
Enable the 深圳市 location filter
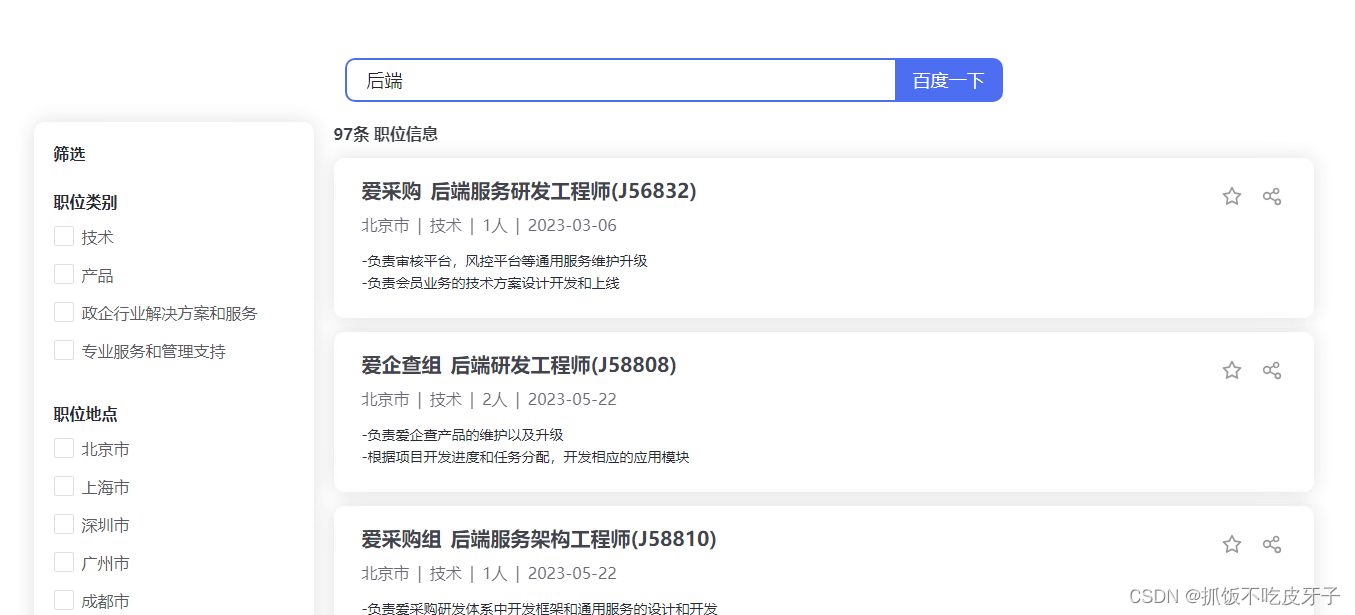64,524
